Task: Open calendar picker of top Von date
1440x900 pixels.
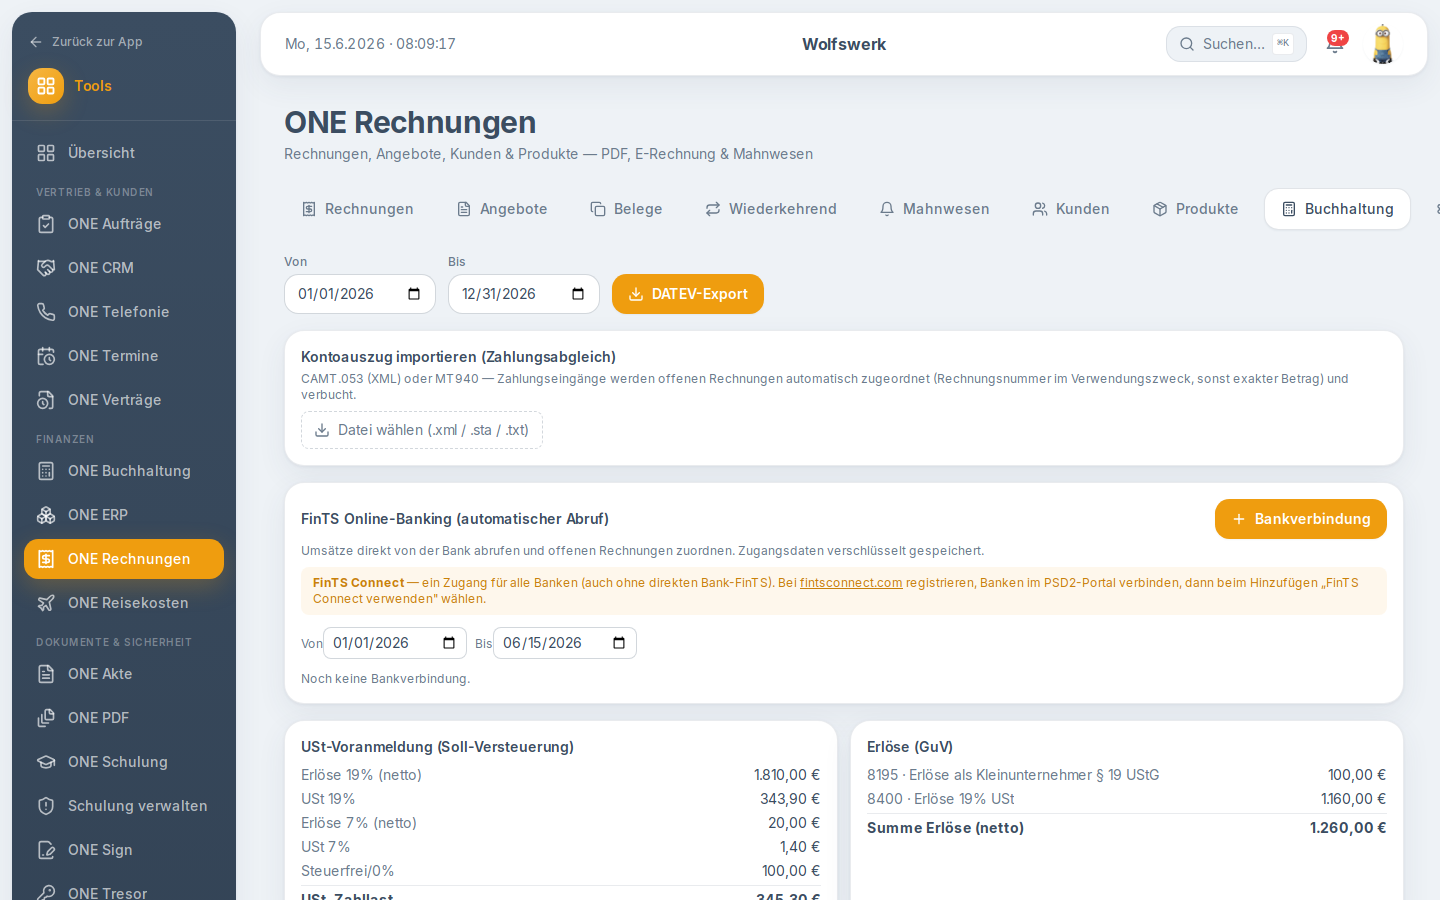Action: (x=414, y=294)
